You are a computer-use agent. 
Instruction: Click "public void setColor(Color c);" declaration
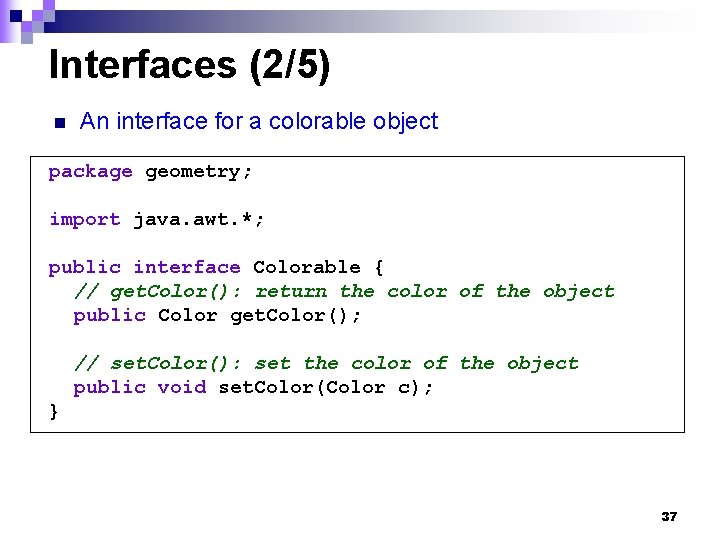[x=253, y=388]
